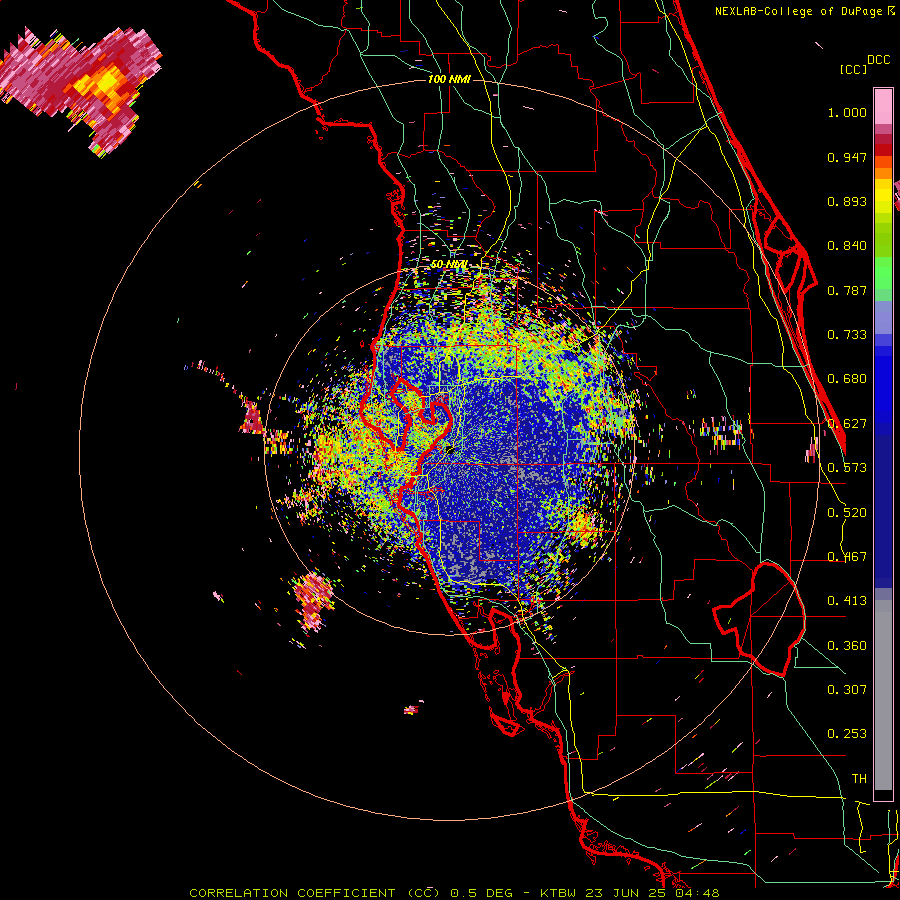This screenshot has width=900, height=900.
Task: Click the 0.573 scale value
Action: click(847, 468)
